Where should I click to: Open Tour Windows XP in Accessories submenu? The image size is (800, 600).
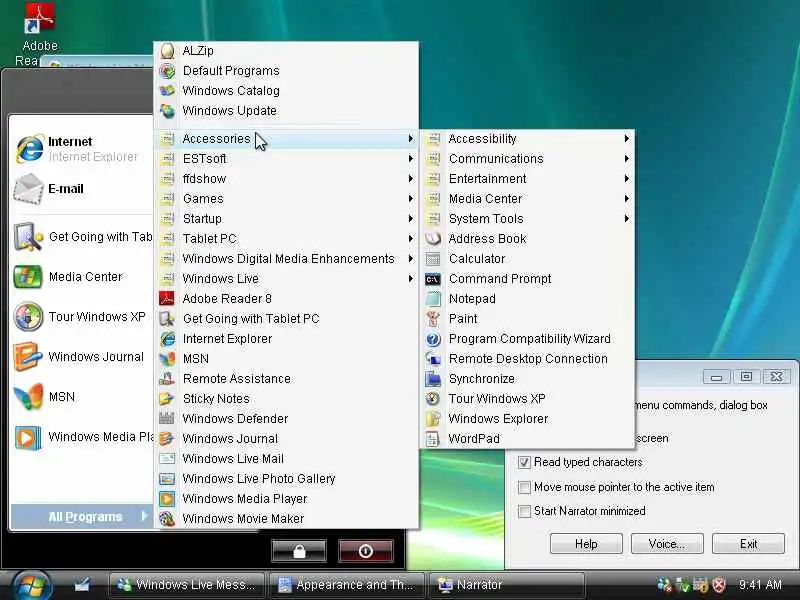[527, 398]
